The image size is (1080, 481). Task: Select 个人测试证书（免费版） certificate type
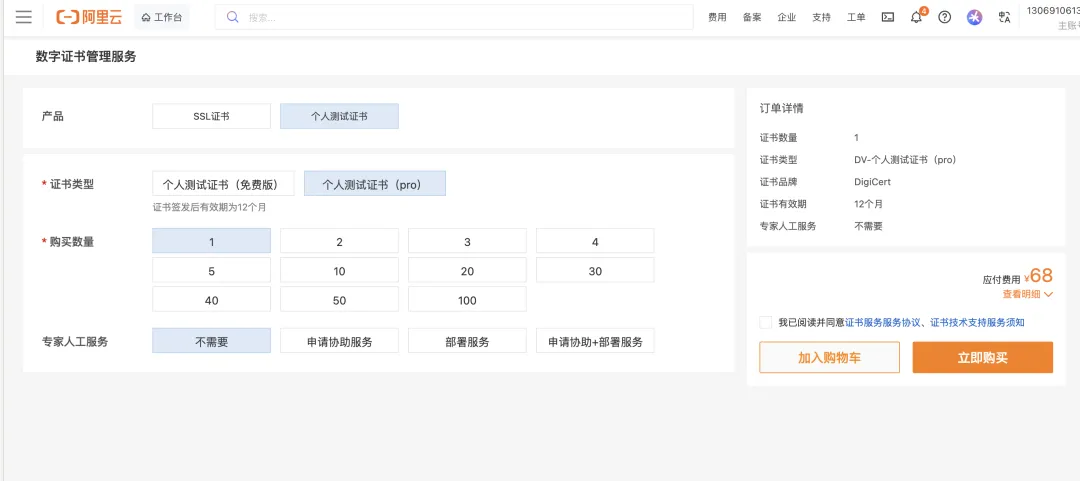pos(223,184)
